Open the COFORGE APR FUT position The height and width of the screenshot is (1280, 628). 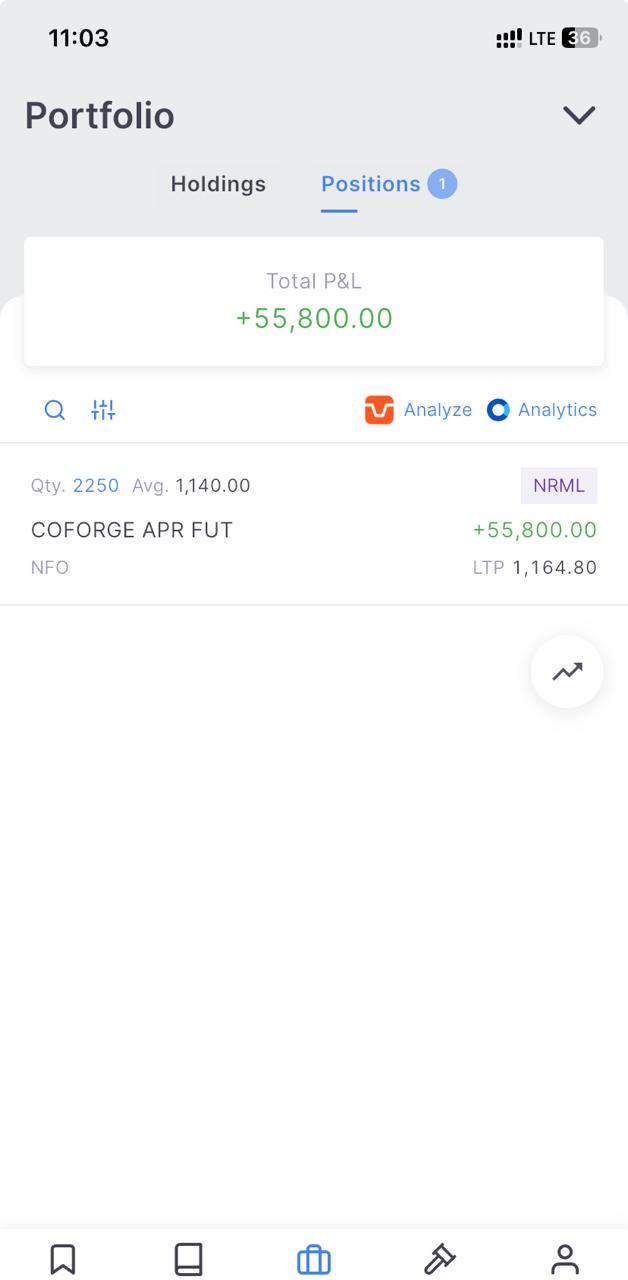click(132, 530)
